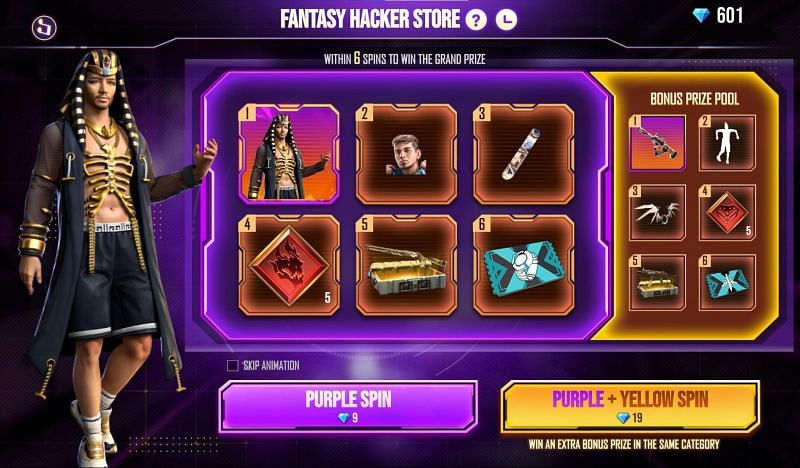Select the bonus teal voucher slot 6
The height and width of the screenshot is (468, 800).
(727, 282)
